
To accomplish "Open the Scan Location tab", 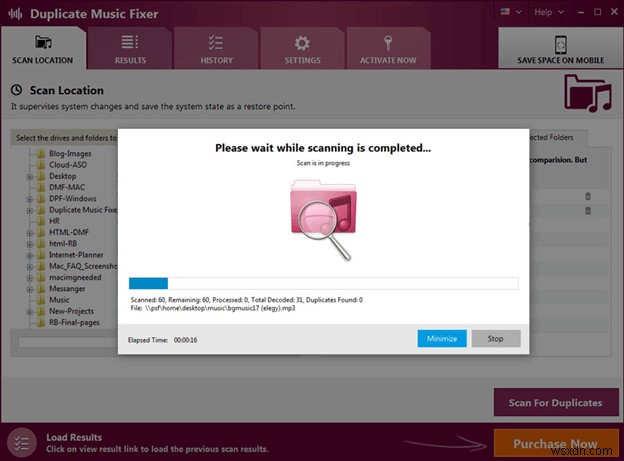I will click(x=43, y=49).
